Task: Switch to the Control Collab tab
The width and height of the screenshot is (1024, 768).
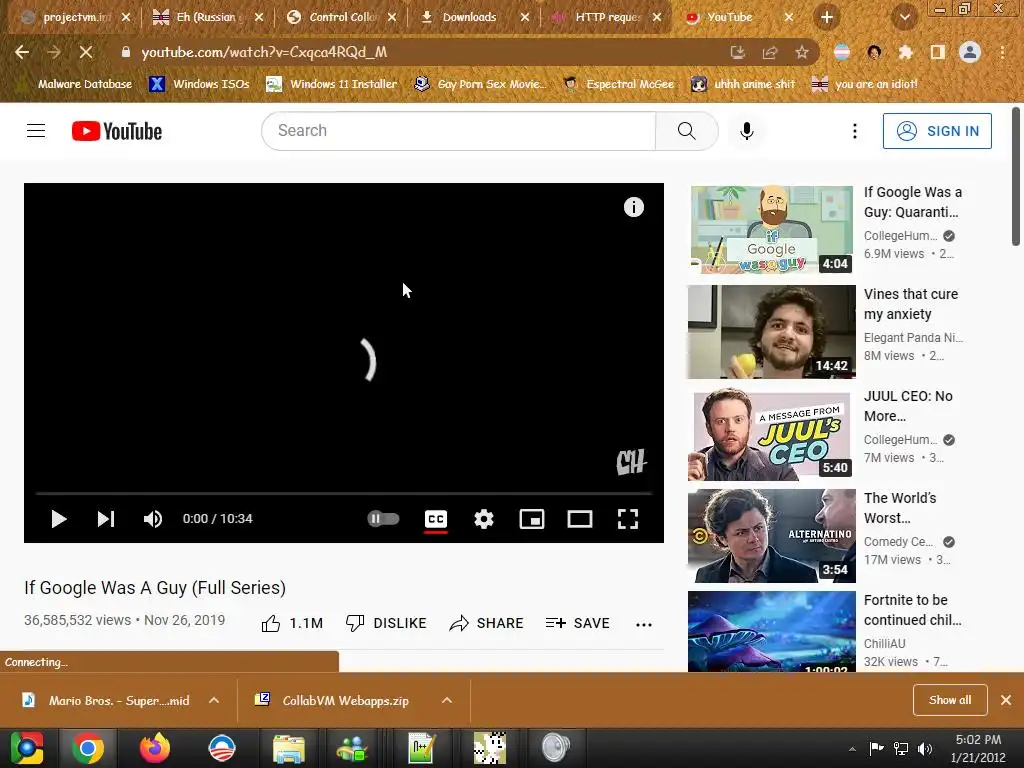Action: coord(342,17)
